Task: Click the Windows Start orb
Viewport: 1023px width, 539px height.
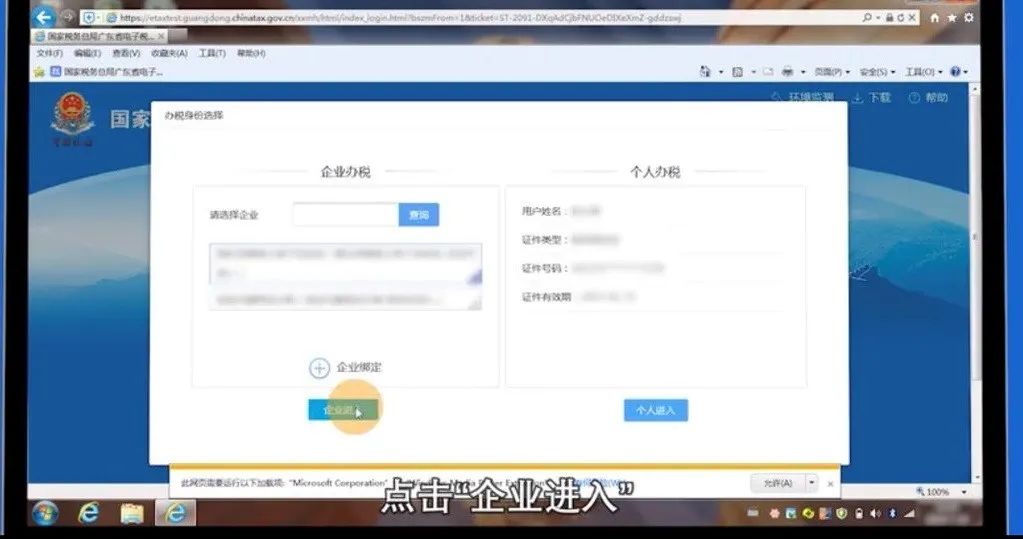Action: pyautogui.click(x=44, y=514)
